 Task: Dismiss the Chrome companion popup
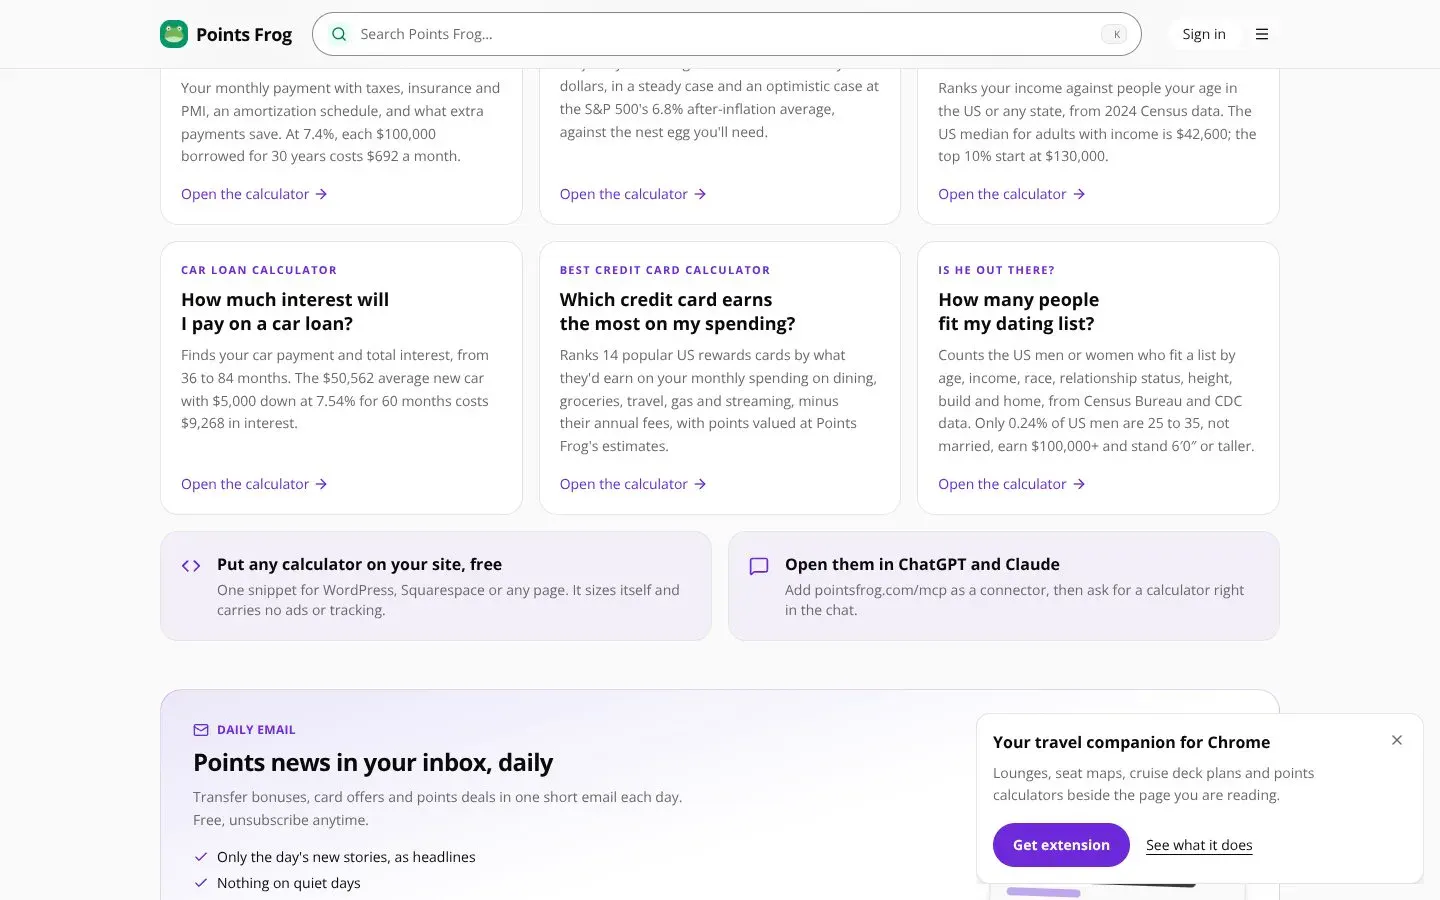point(1397,740)
